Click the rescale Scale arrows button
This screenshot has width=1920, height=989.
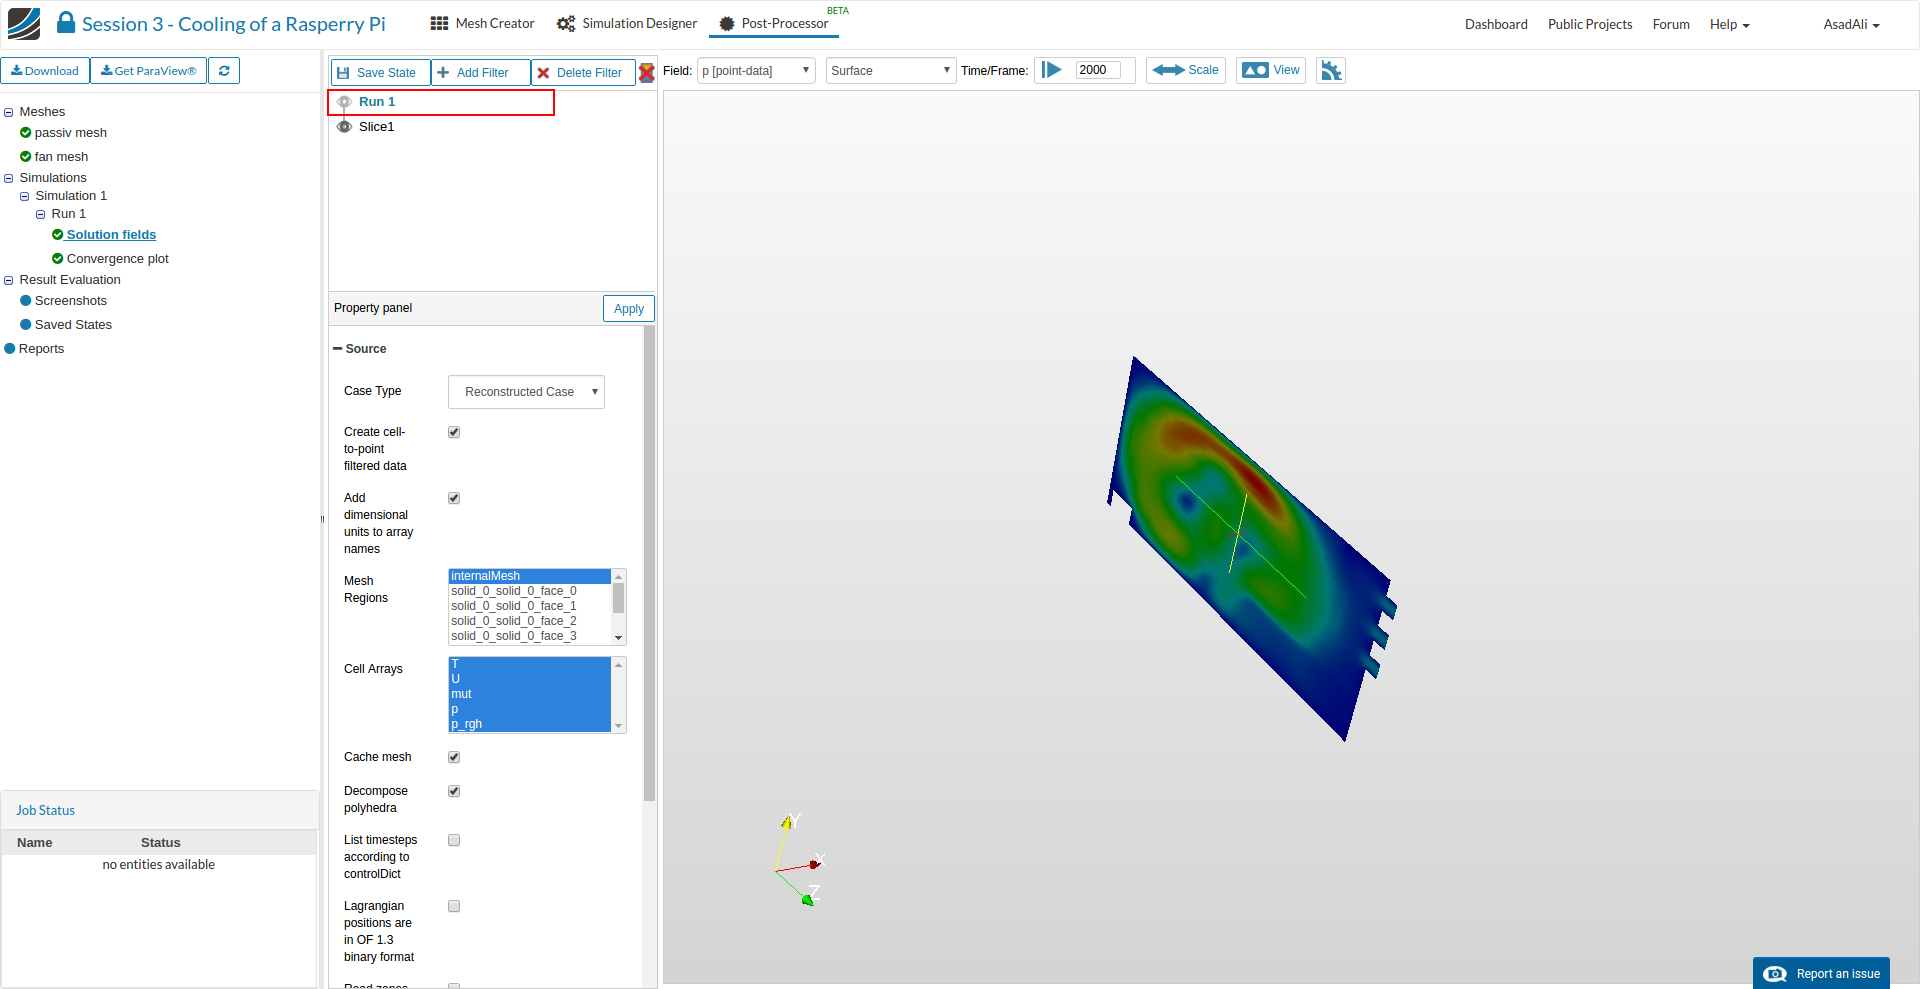click(1185, 70)
